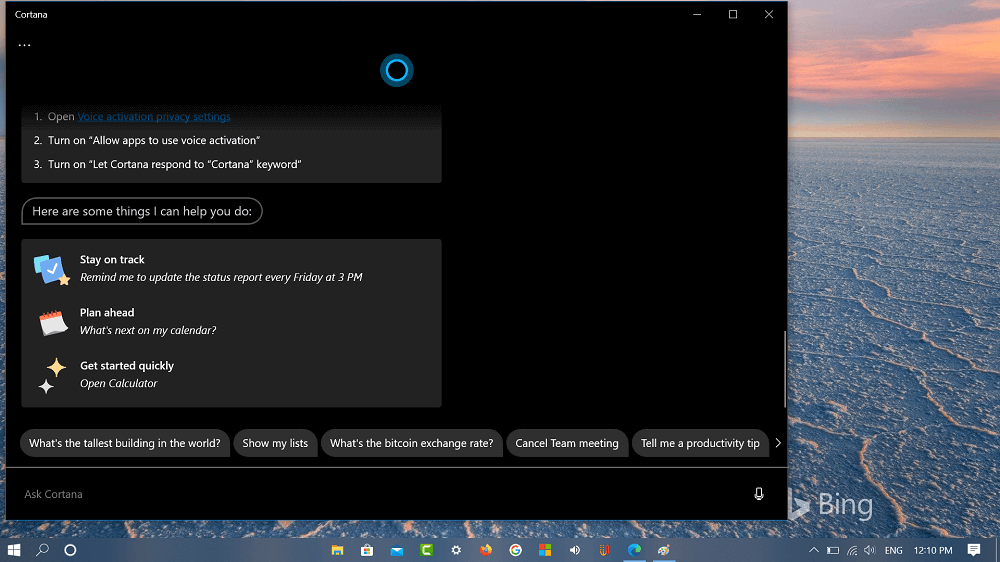Viewport: 1000px width, 562px height.
Task: Click the Cortana circle logo
Action: (x=397, y=70)
